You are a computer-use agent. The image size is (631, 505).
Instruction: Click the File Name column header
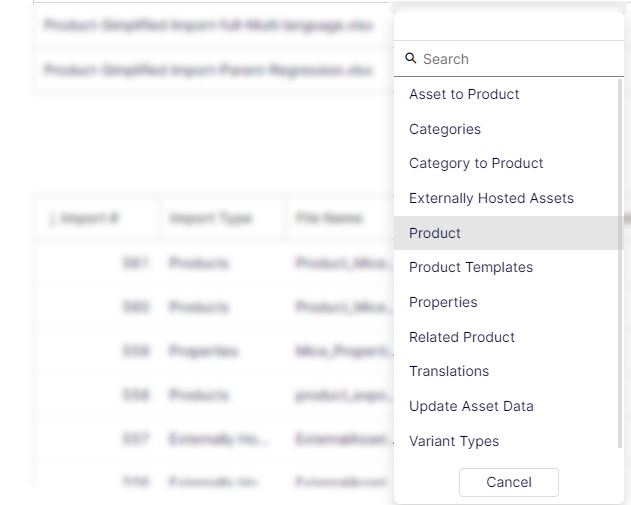329,218
